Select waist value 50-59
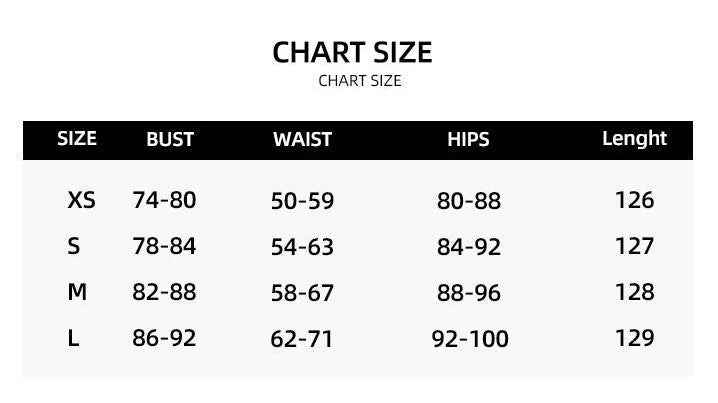Image resolution: width=718 pixels, height=403 pixels. pyautogui.click(x=302, y=201)
